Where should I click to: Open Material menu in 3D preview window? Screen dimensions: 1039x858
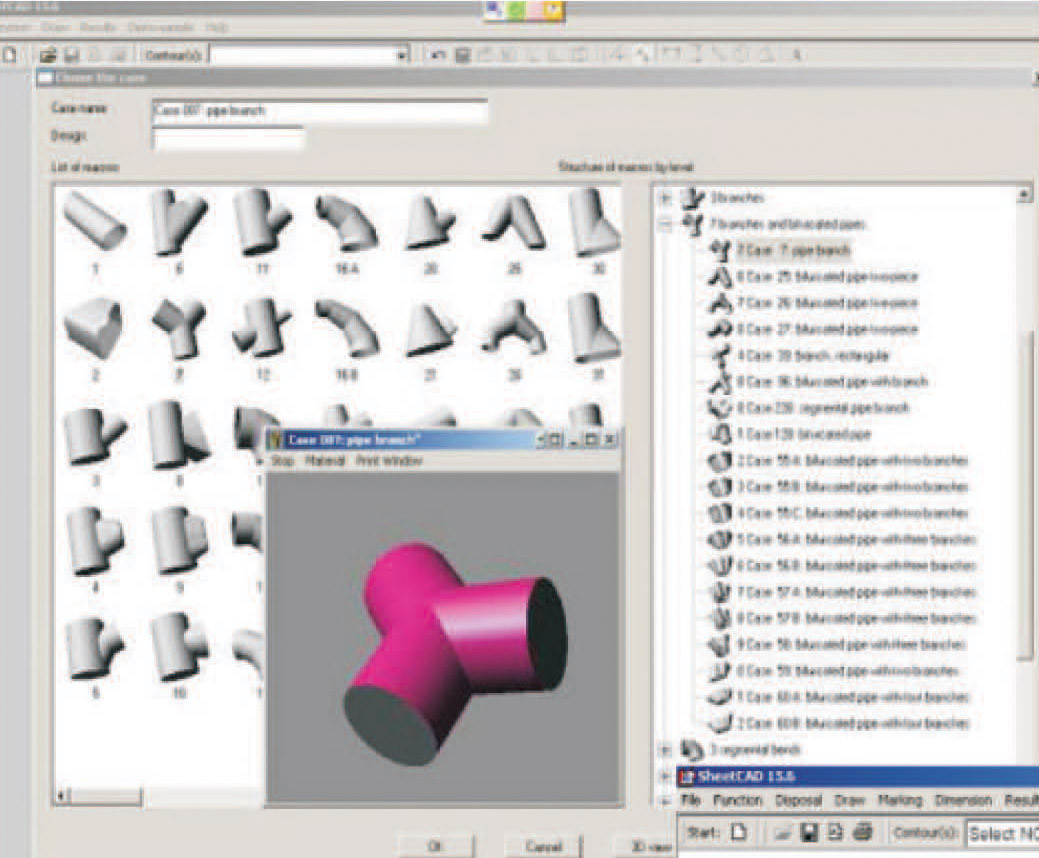(324, 461)
